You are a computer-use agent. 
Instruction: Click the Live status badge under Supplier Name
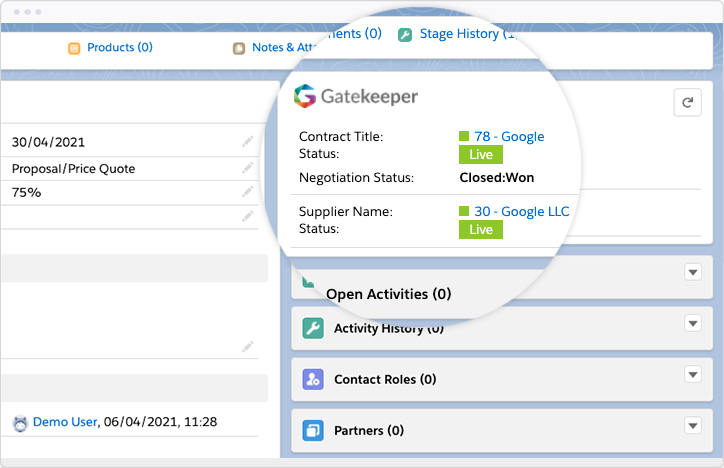481,229
